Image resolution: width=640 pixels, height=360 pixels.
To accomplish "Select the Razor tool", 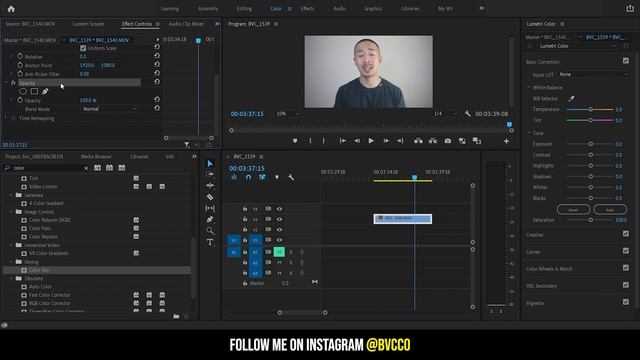I will 210,197.
